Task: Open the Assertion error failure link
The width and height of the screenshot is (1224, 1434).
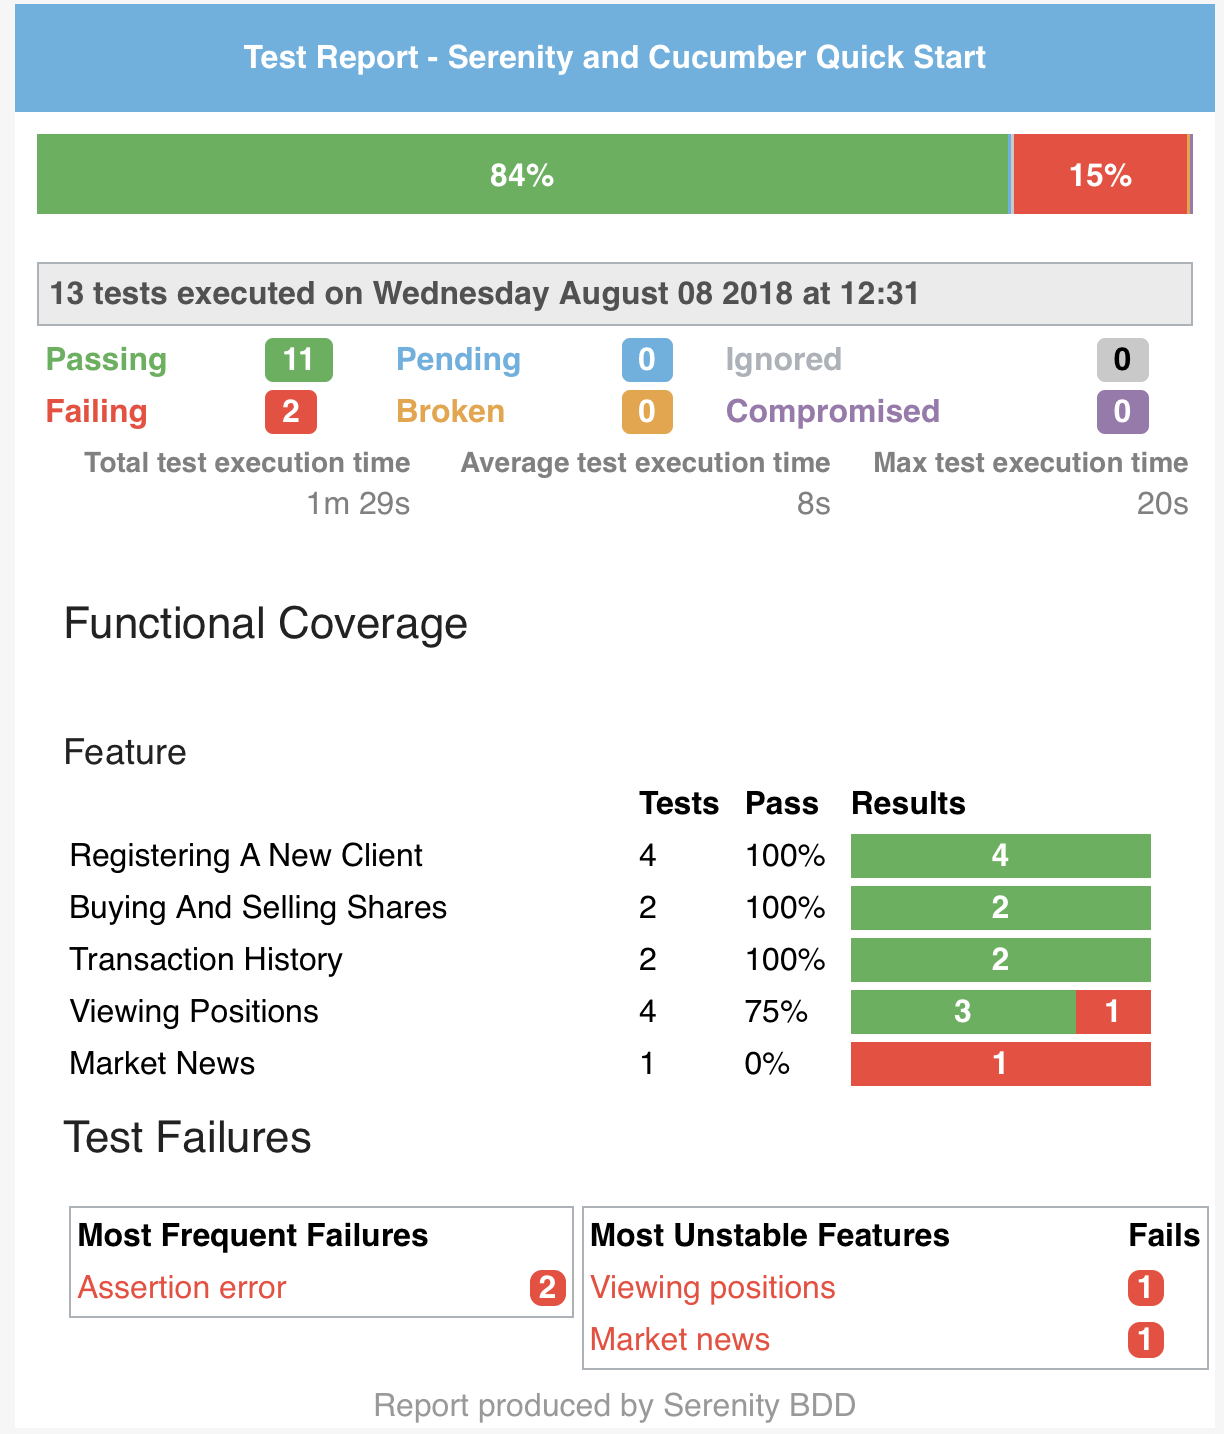Action: (x=182, y=1288)
